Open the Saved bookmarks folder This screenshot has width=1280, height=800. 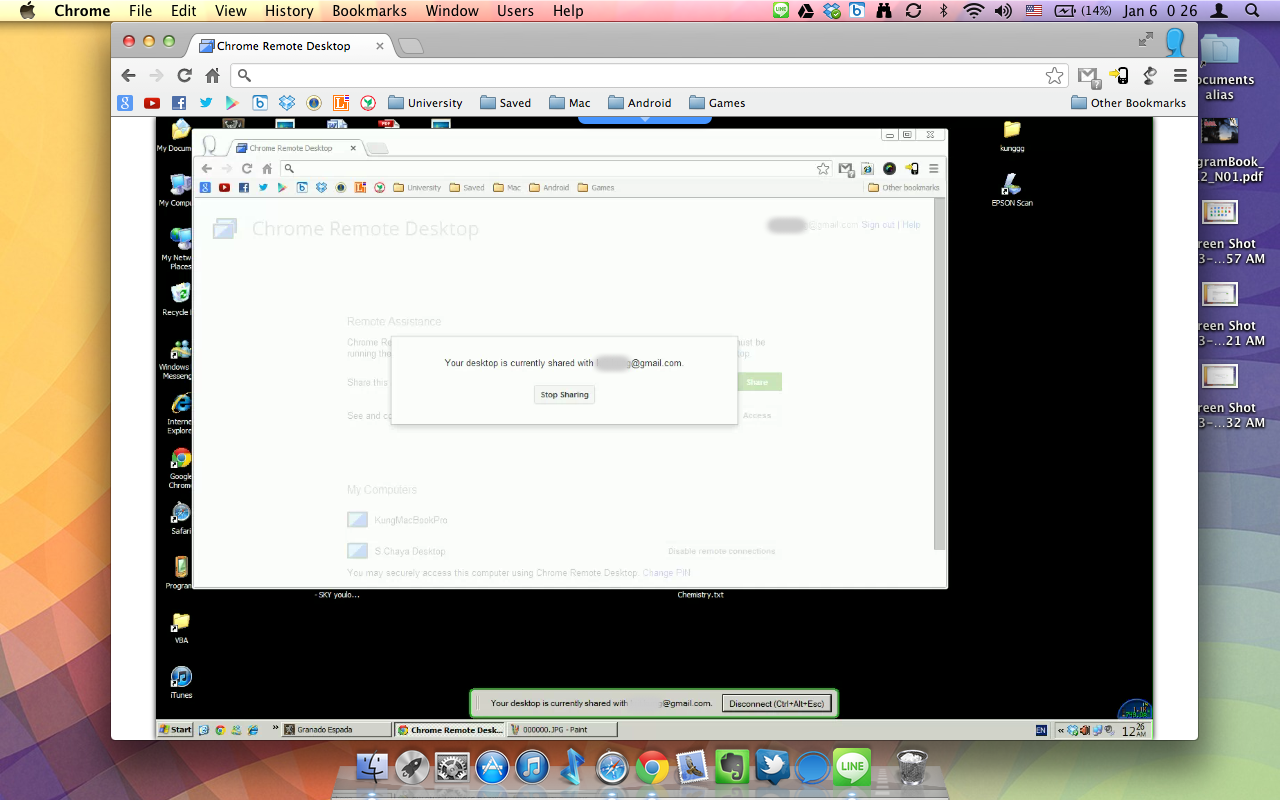click(505, 103)
